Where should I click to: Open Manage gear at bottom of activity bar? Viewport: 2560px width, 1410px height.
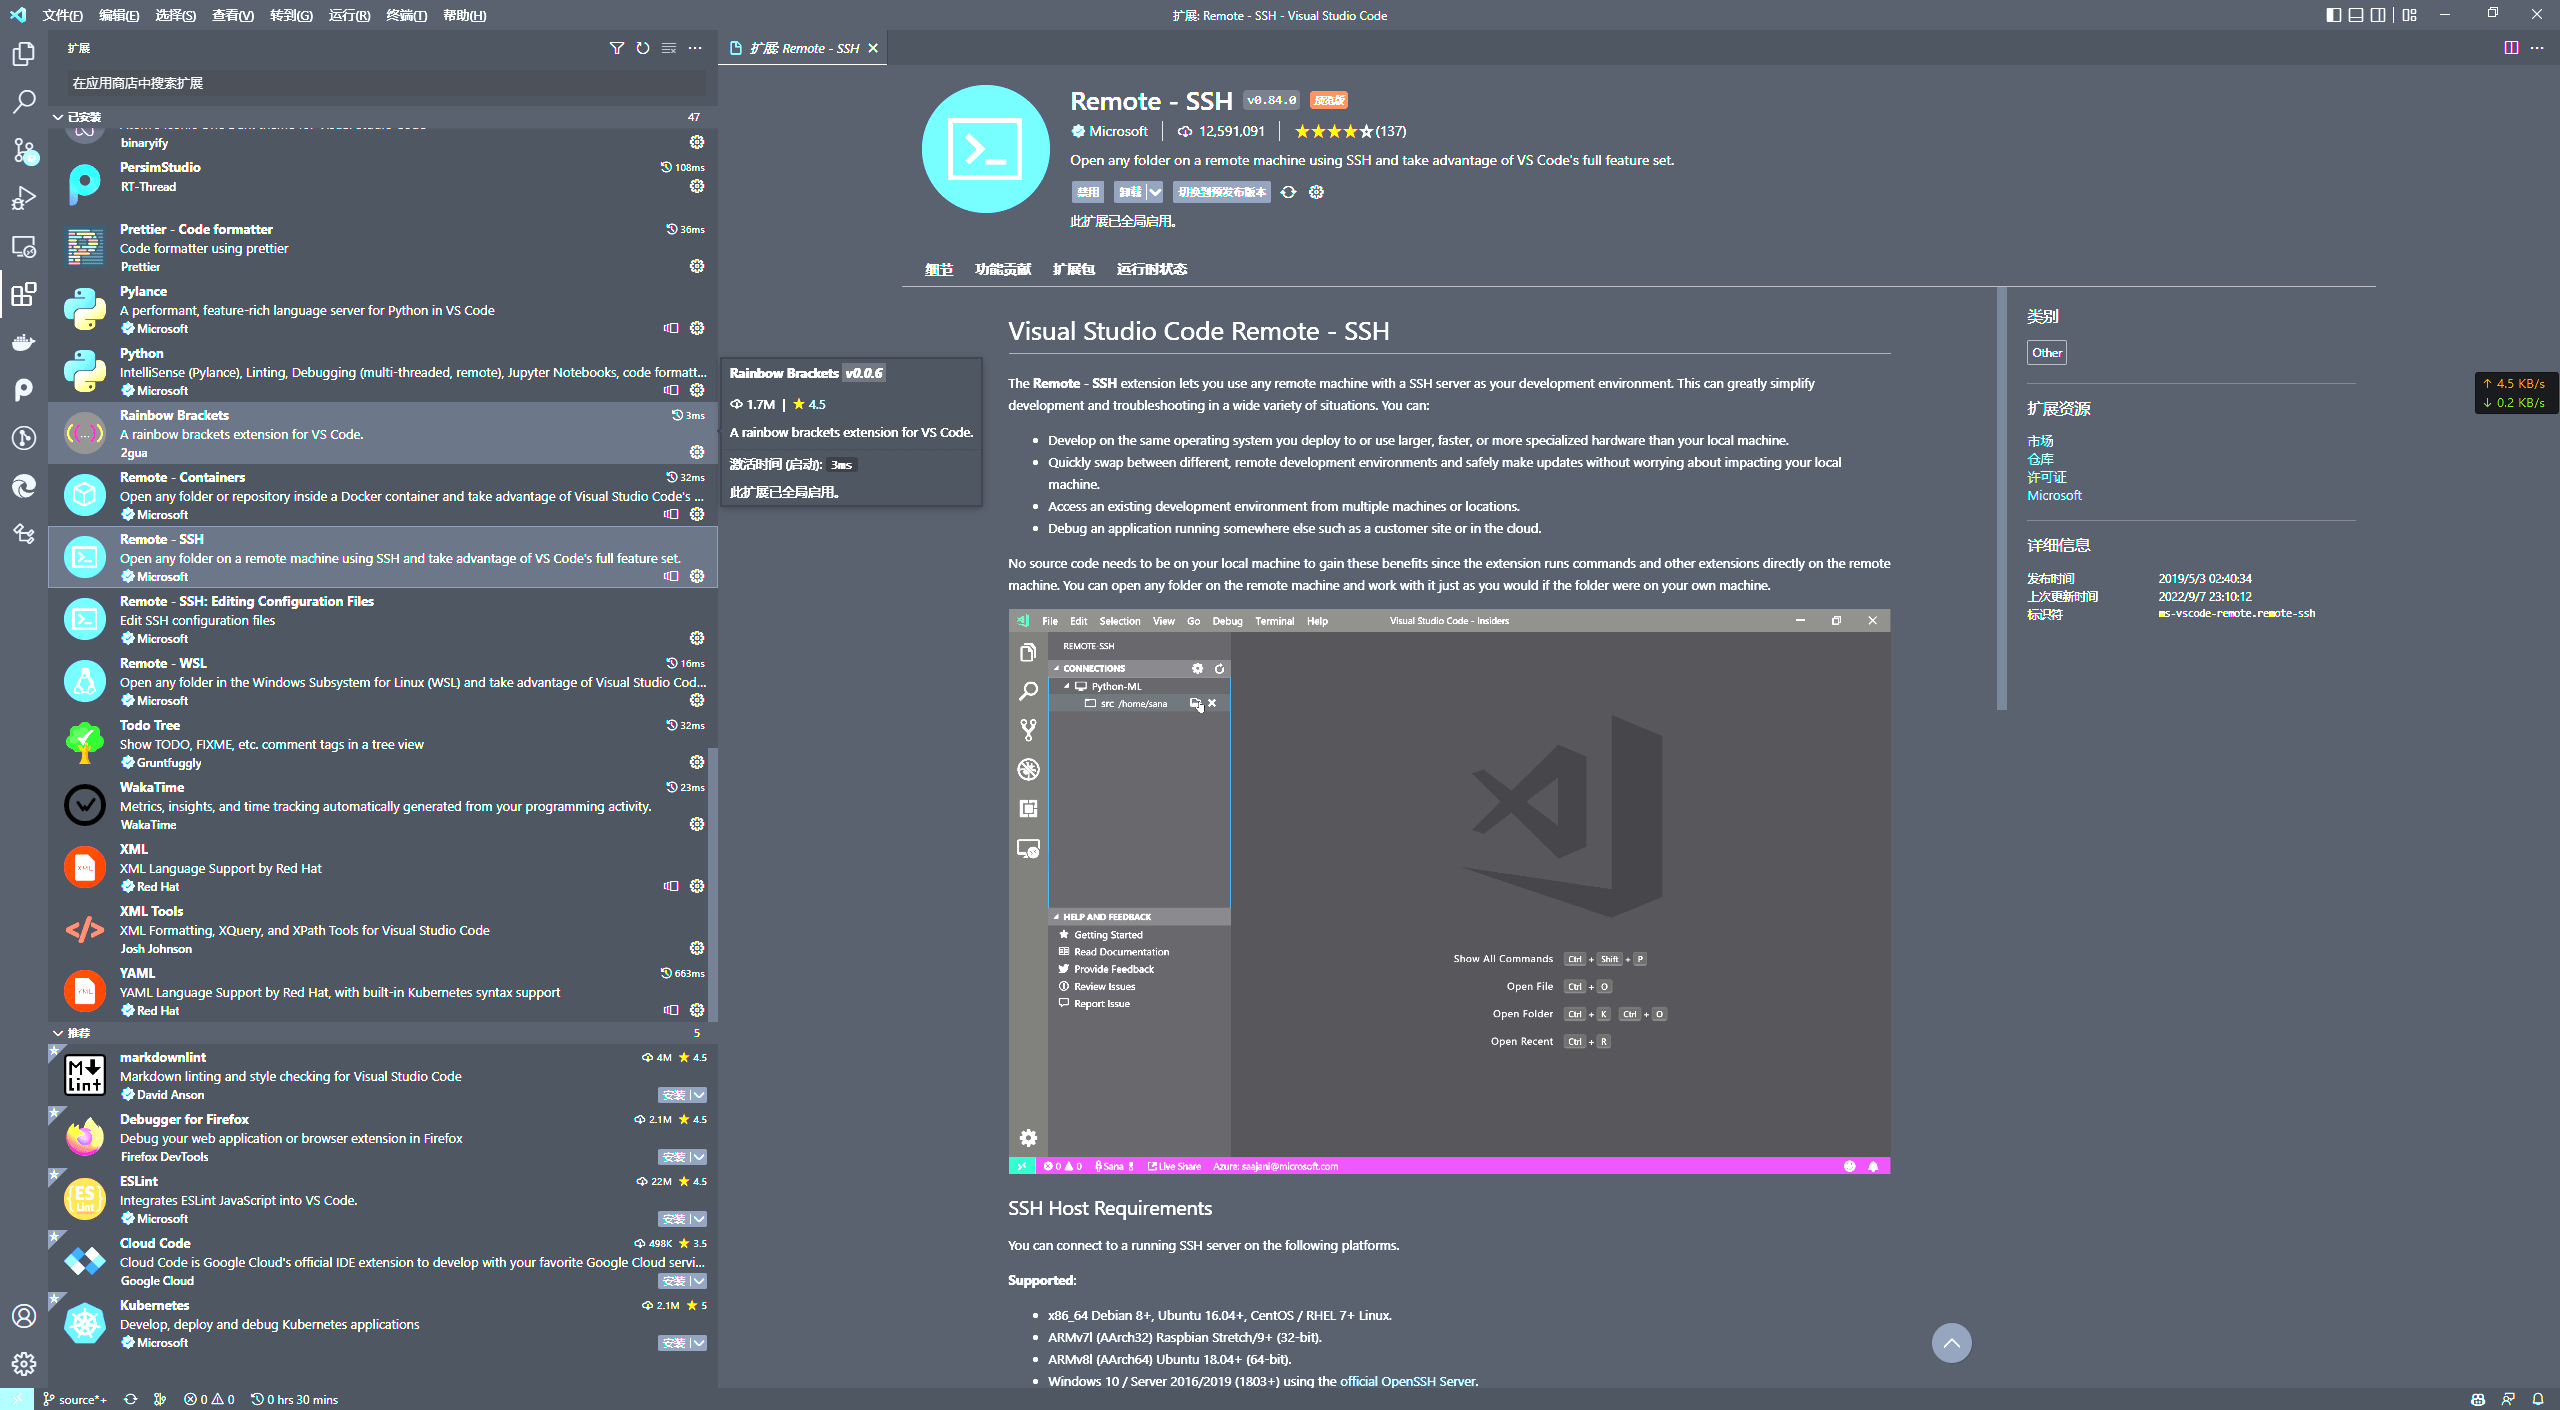tap(24, 1364)
